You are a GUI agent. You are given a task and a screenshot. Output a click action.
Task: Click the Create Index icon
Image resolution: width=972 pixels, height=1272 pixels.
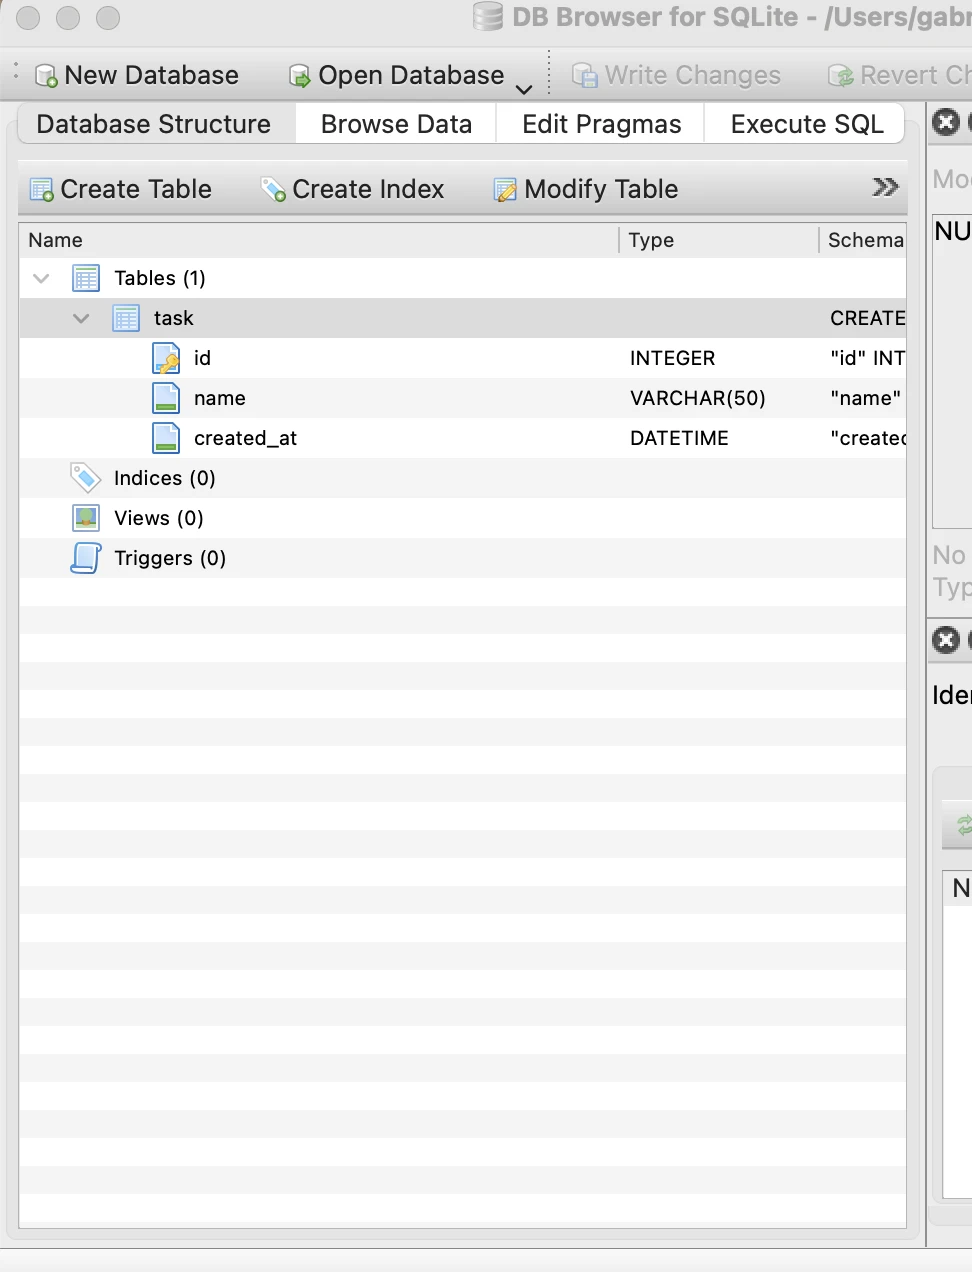pyautogui.click(x=273, y=190)
